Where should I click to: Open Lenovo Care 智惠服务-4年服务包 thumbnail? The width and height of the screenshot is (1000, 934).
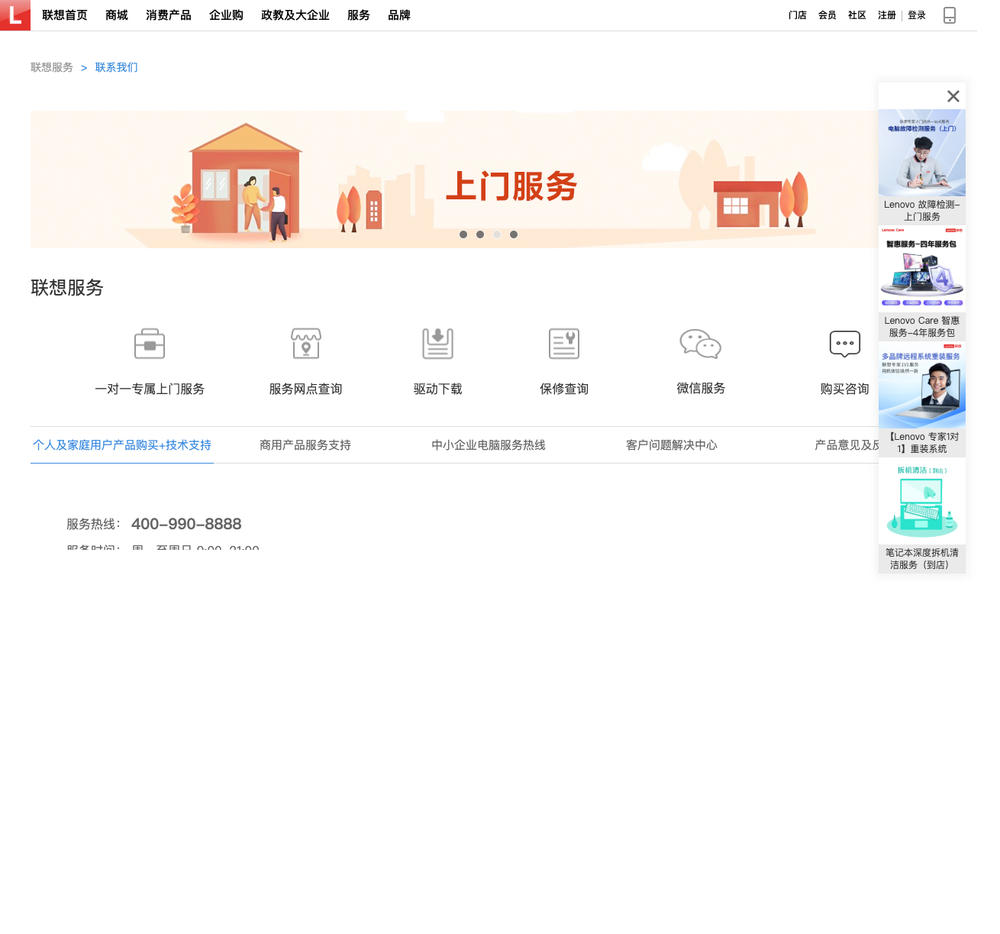pos(922,269)
